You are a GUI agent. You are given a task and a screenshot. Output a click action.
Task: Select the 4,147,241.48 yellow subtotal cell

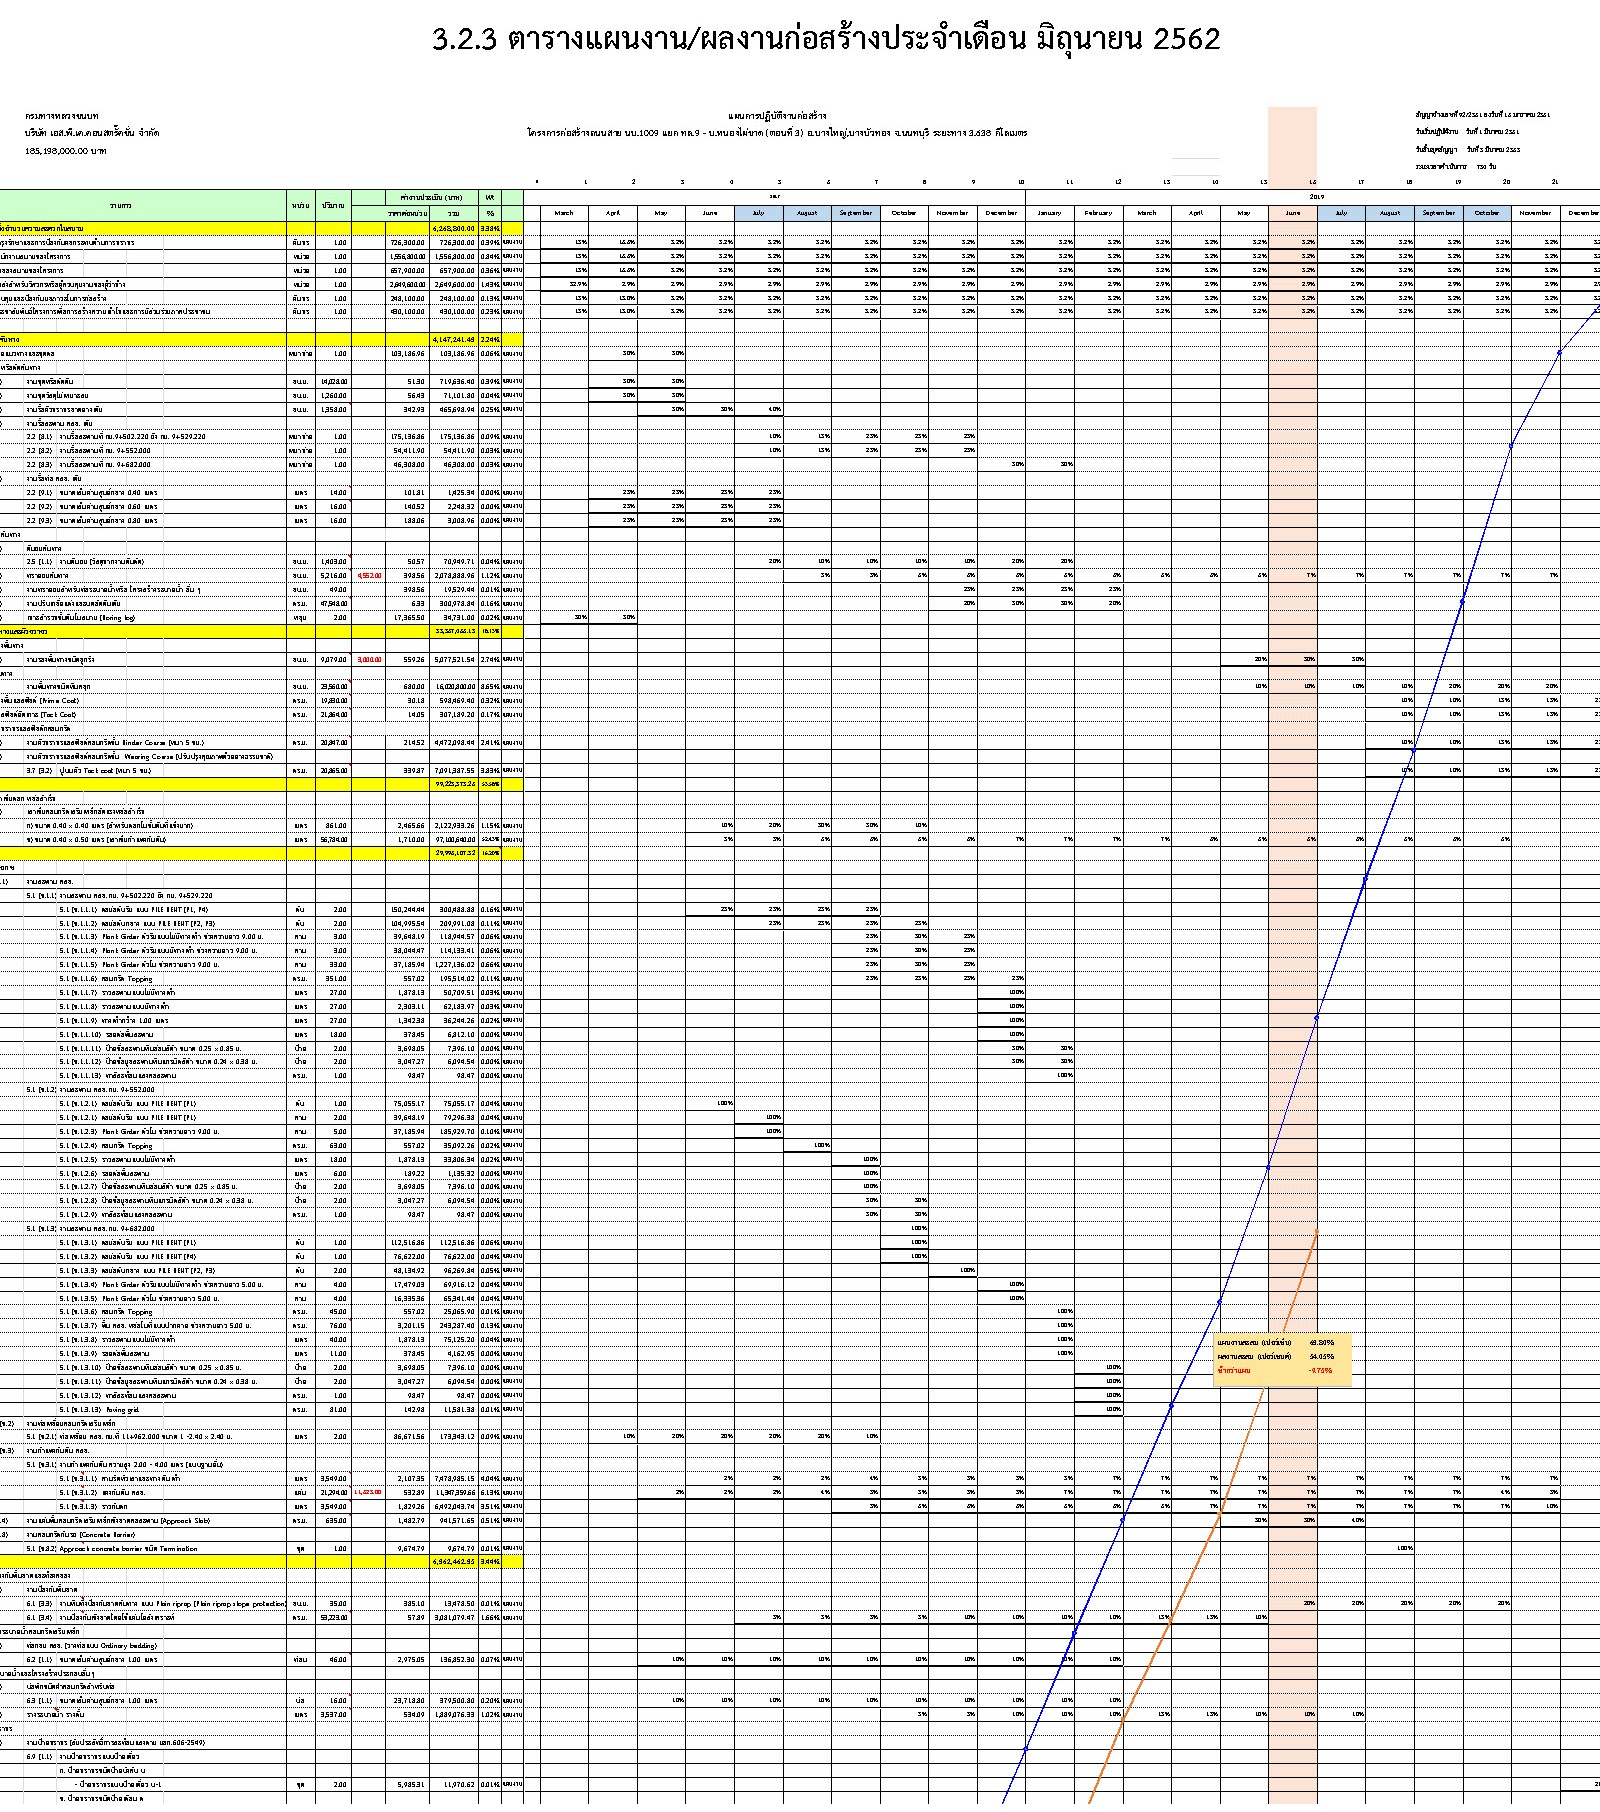[x=453, y=340]
